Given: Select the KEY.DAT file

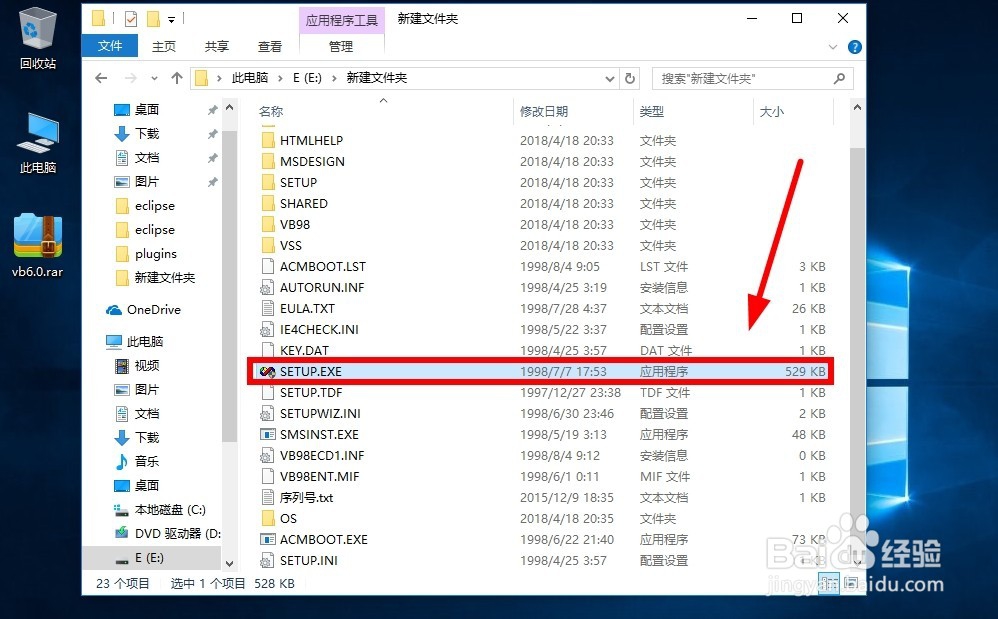Looking at the screenshot, I should [x=304, y=351].
